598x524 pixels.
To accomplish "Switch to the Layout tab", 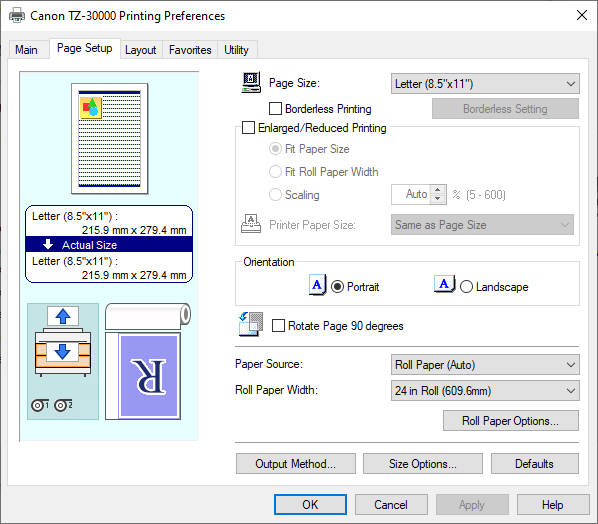I will 141,50.
